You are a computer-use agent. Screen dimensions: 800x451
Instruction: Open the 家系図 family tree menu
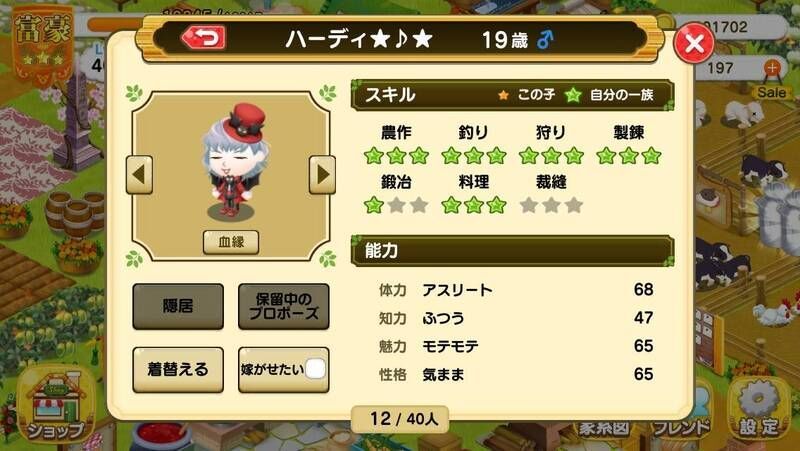click(x=604, y=428)
